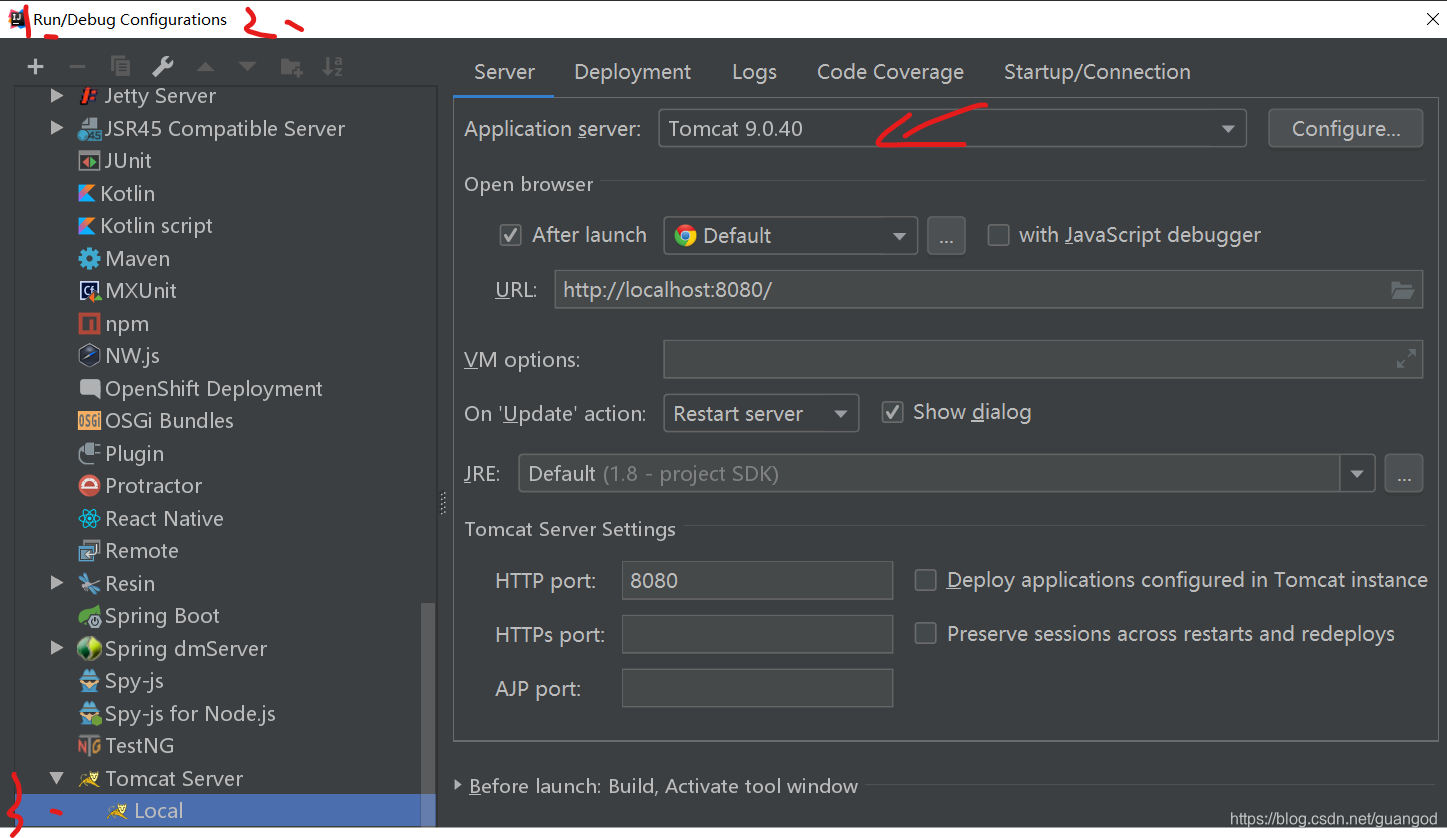Click the HTTPs port field
1447x838 pixels.
[x=757, y=634]
